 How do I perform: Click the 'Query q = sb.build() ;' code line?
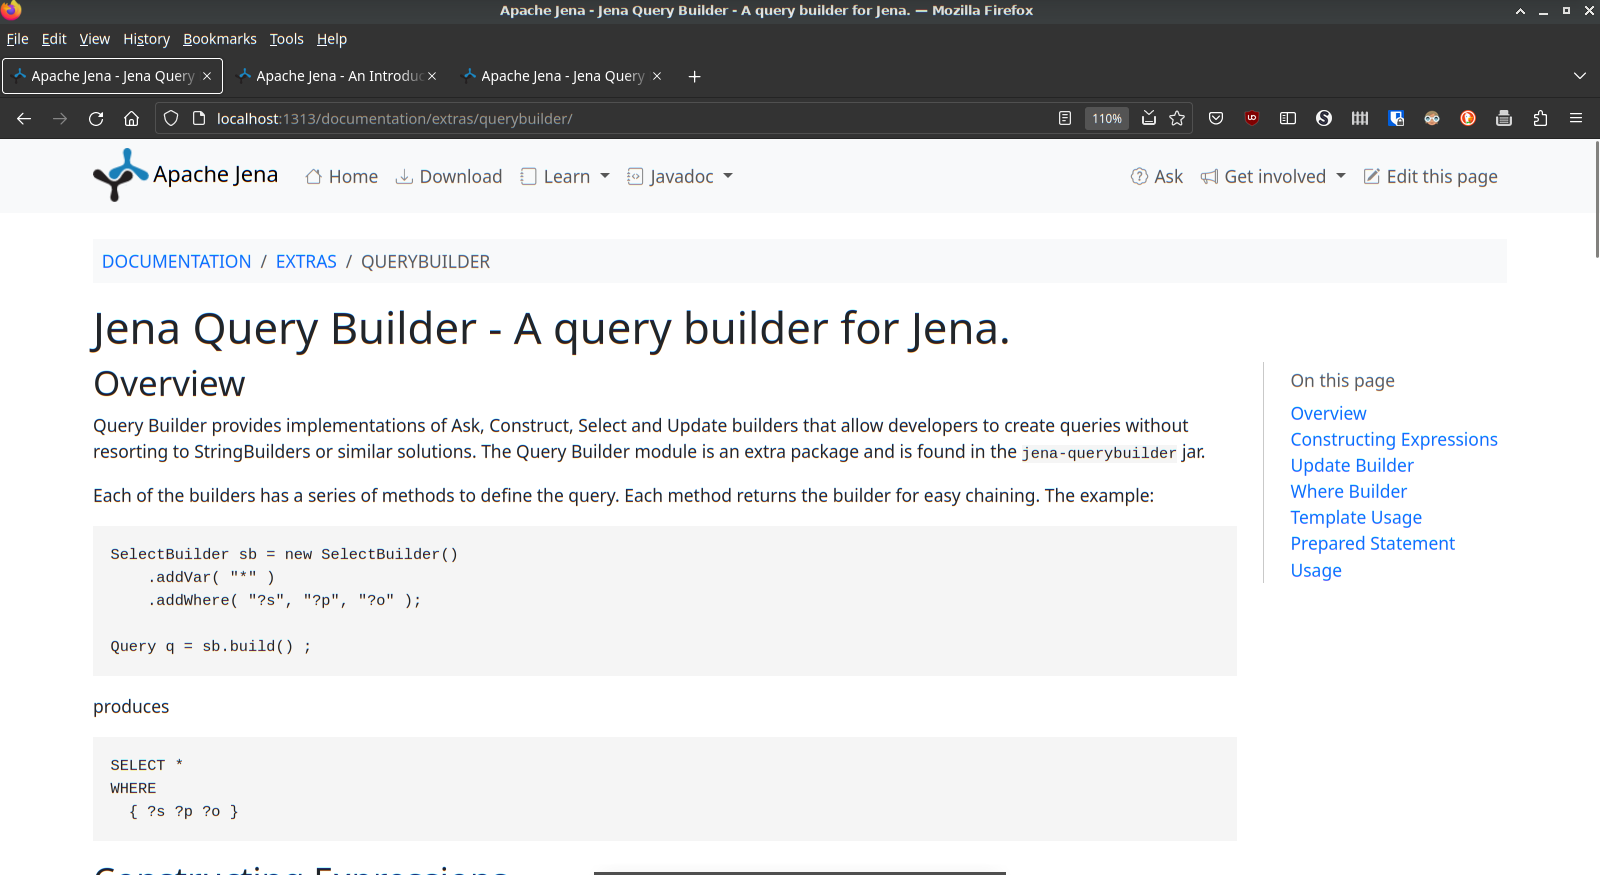point(211,646)
